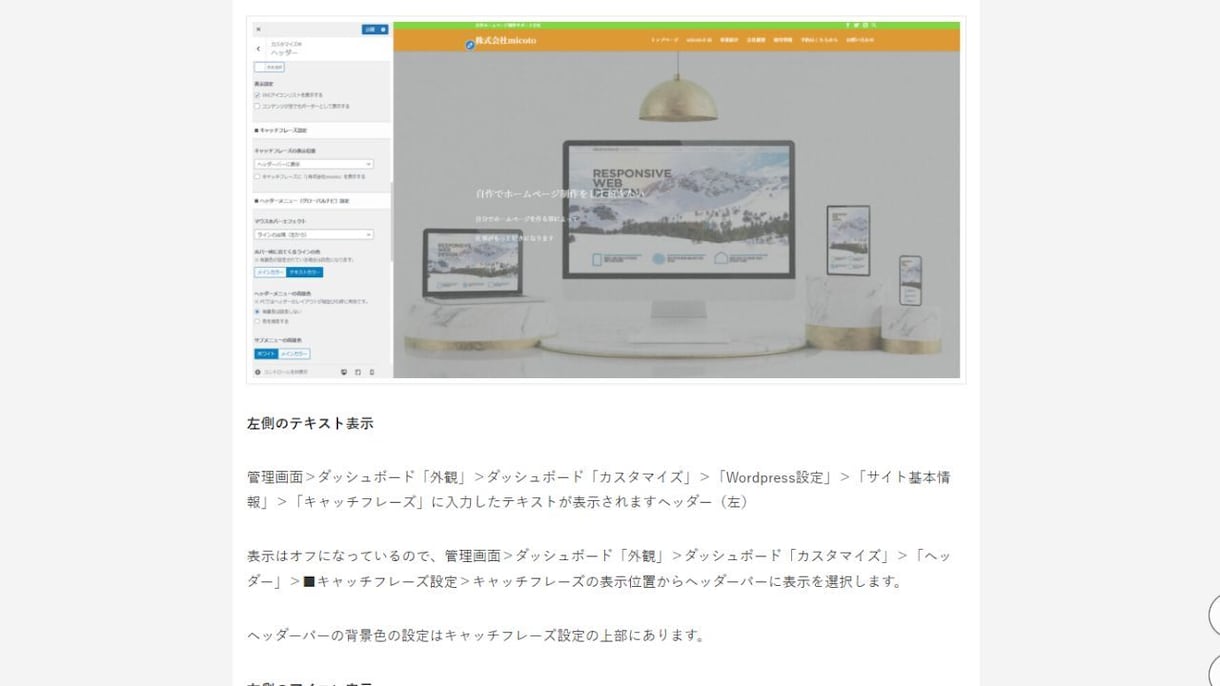This screenshot has width=1220, height=686.
Task: Tick the checkbox below the ヘッダーバーに表示 dropdown
Action: click(x=257, y=177)
